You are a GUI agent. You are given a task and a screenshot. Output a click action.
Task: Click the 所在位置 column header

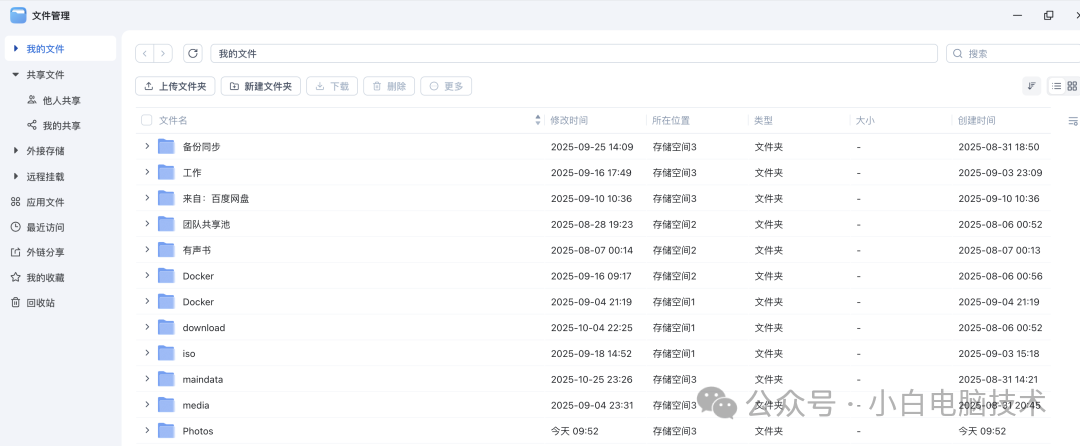[671, 120]
